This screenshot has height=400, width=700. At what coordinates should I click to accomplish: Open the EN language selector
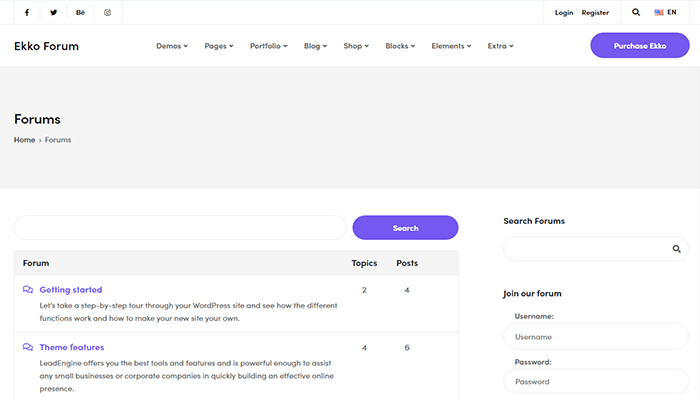point(666,13)
